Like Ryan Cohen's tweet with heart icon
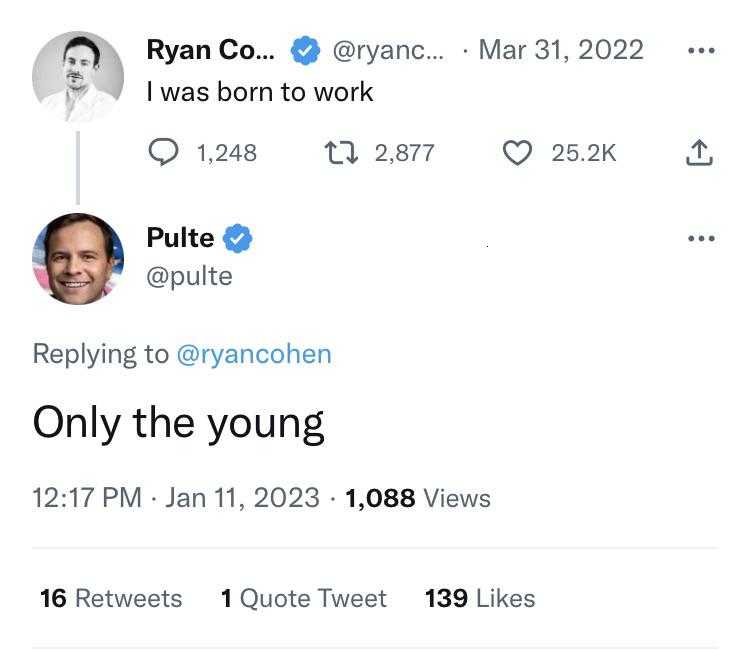The width and height of the screenshot is (750, 649). pos(516,152)
